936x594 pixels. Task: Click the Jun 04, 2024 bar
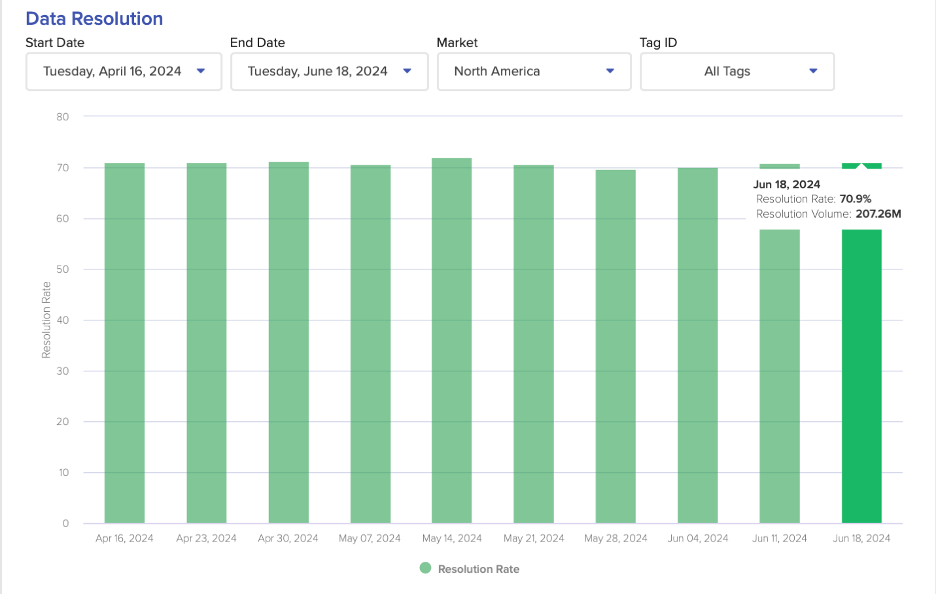coord(698,345)
